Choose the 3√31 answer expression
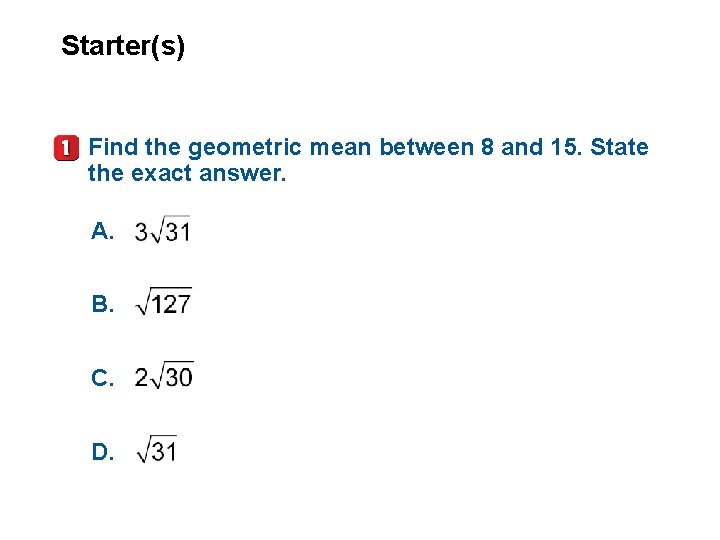 (162, 230)
